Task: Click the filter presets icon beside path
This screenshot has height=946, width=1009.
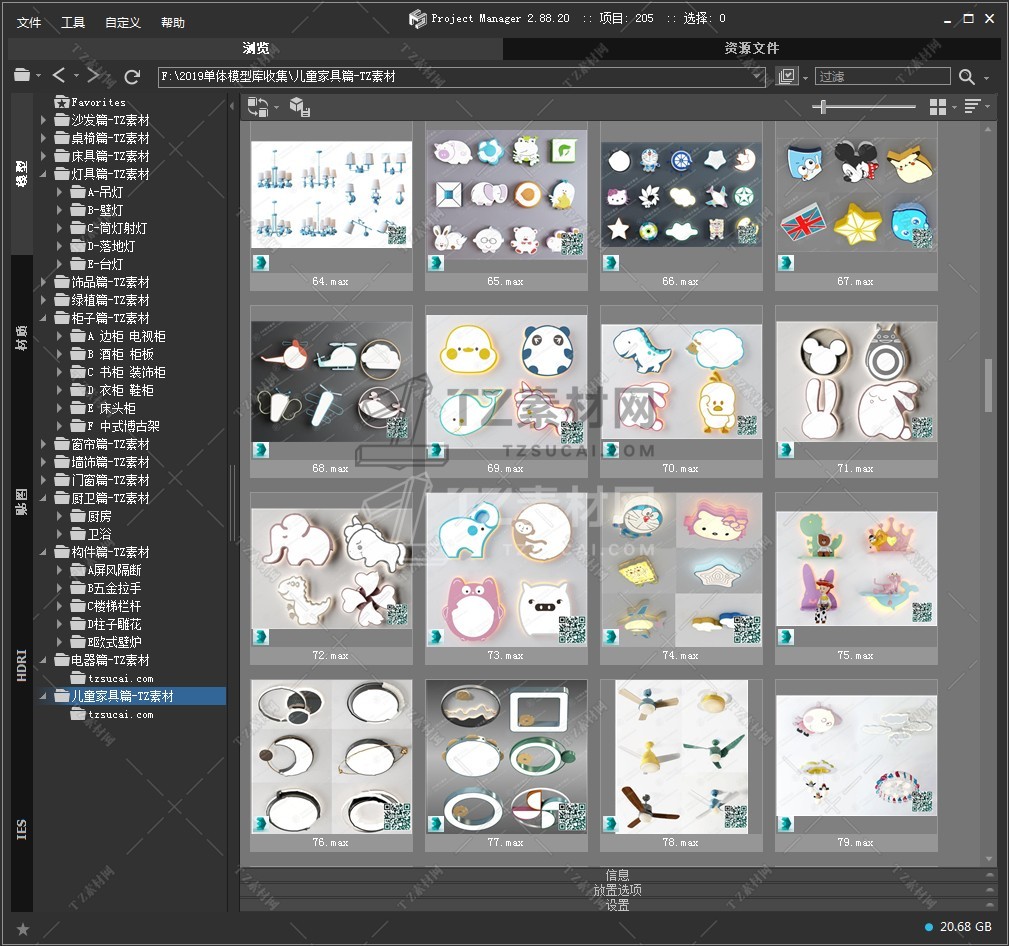Action: coord(787,76)
